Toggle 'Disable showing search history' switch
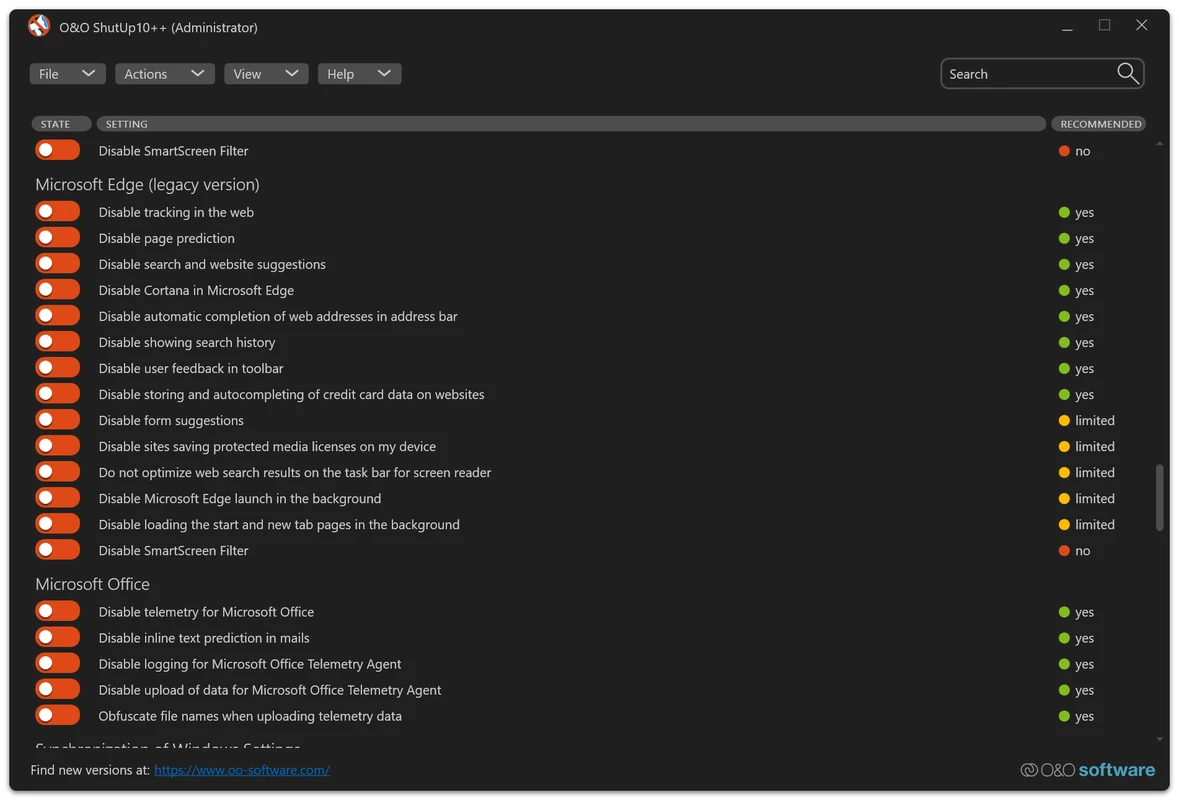The width and height of the screenshot is (1179, 800). click(57, 342)
